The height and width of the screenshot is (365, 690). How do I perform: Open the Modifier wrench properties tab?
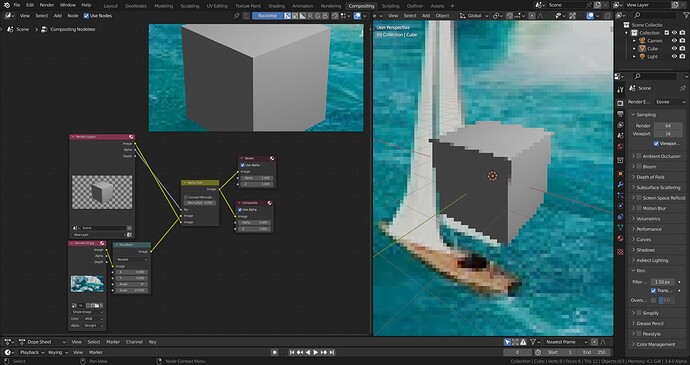pos(620,184)
